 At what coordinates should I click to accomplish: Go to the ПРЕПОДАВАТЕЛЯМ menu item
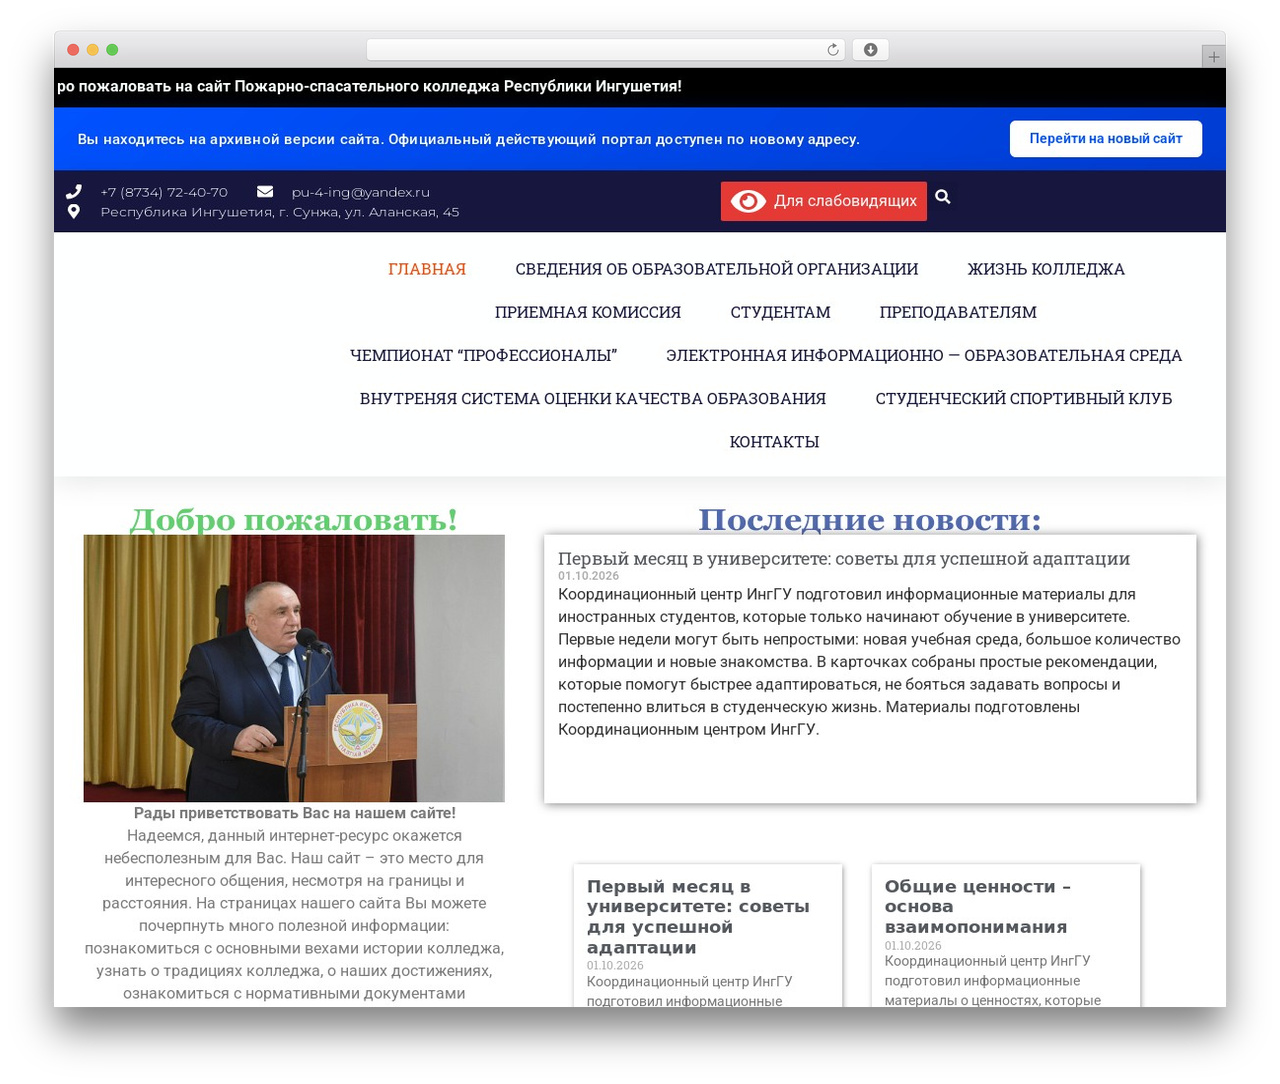958,312
